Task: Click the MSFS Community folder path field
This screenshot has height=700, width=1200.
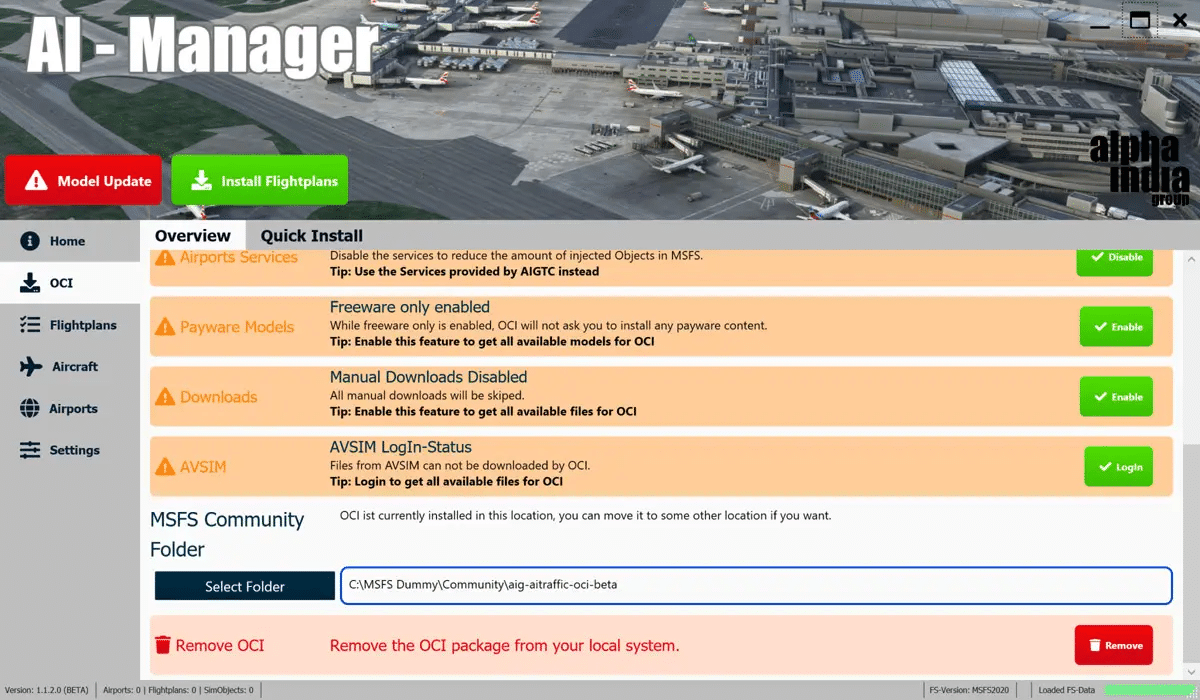Action: (755, 585)
